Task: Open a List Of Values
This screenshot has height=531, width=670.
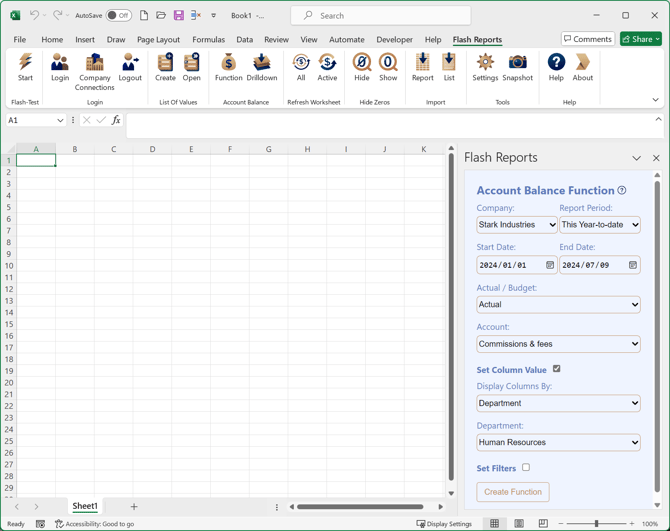Action: [x=191, y=67]
